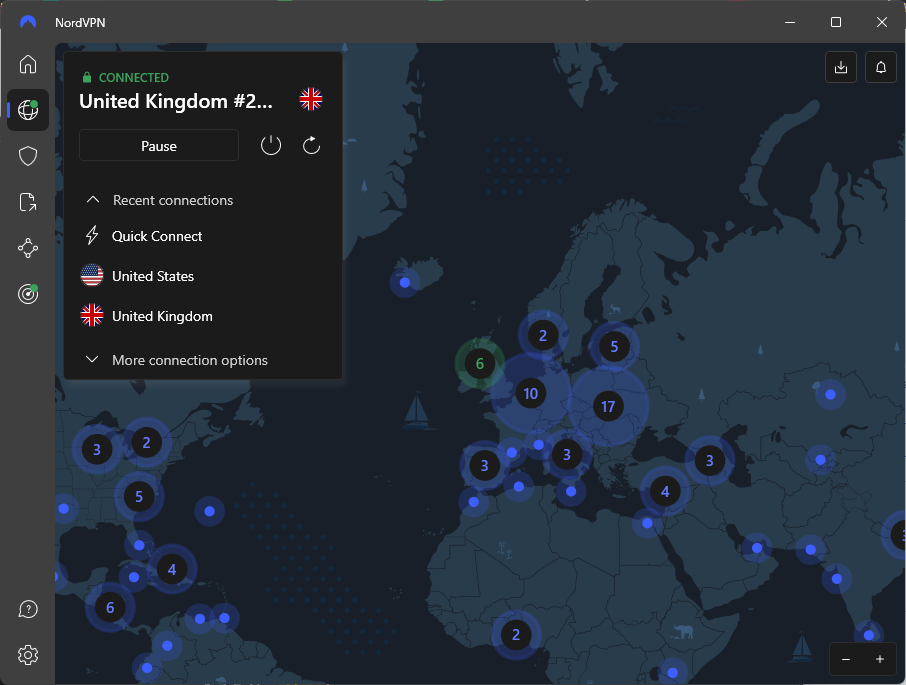This screenshot has width=906, height=685.
Task: Select the 2 cluster in West Africa
Action: [x=515, y=635]
